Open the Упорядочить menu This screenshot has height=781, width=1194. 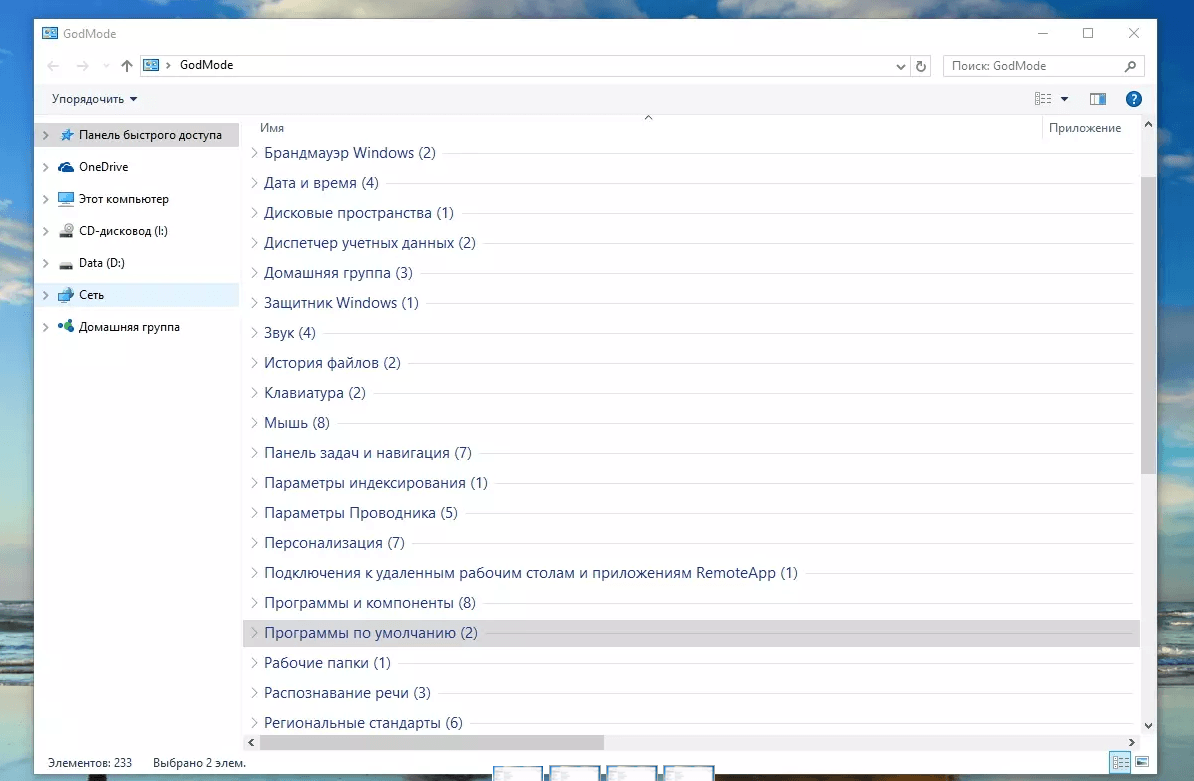[x=94, y=99]
